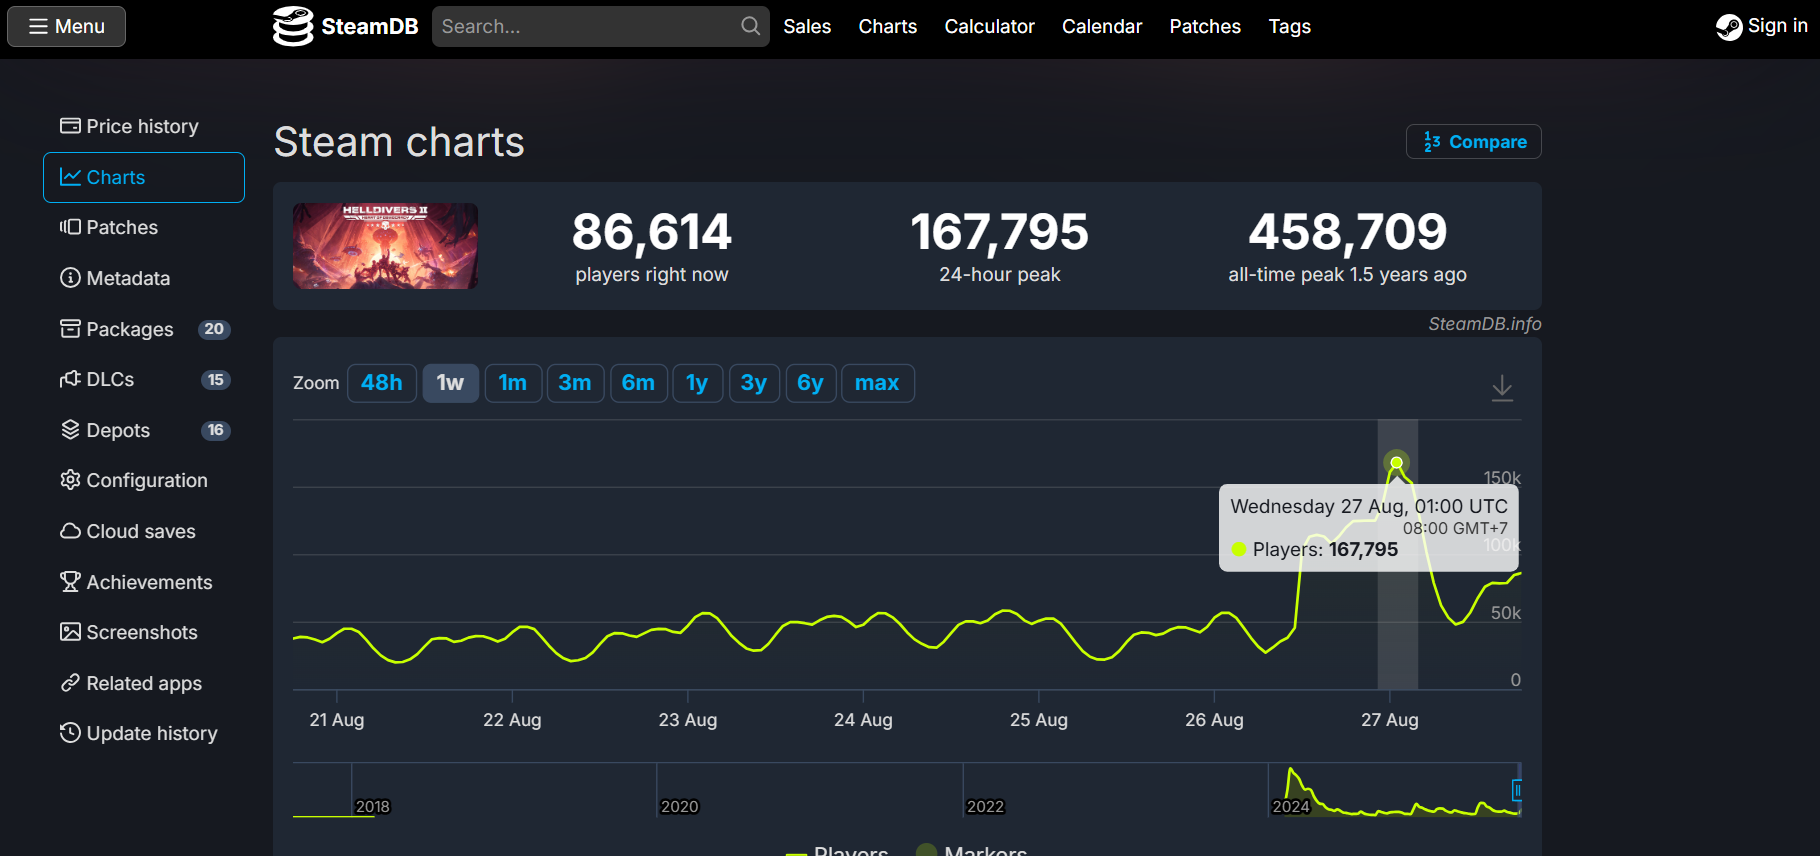The height and width of the screenshot is (856, 1820).
Task: Click the chart download arrow icon
Action: coord(1502,388)
